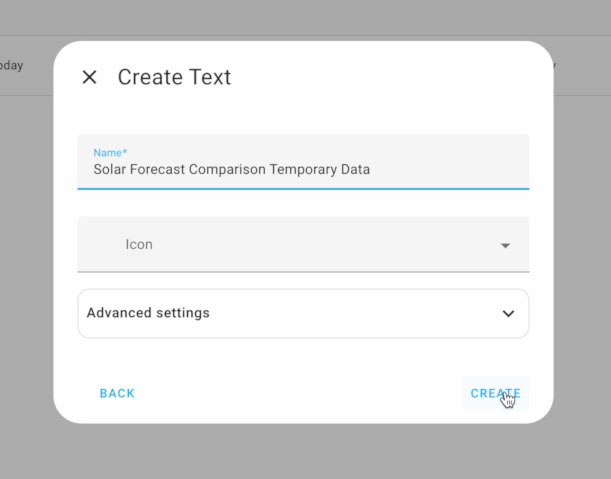This screenshot has width=611, height=479.
Task: Expand the Advanced settings section
Action: (x=303, y=313)
